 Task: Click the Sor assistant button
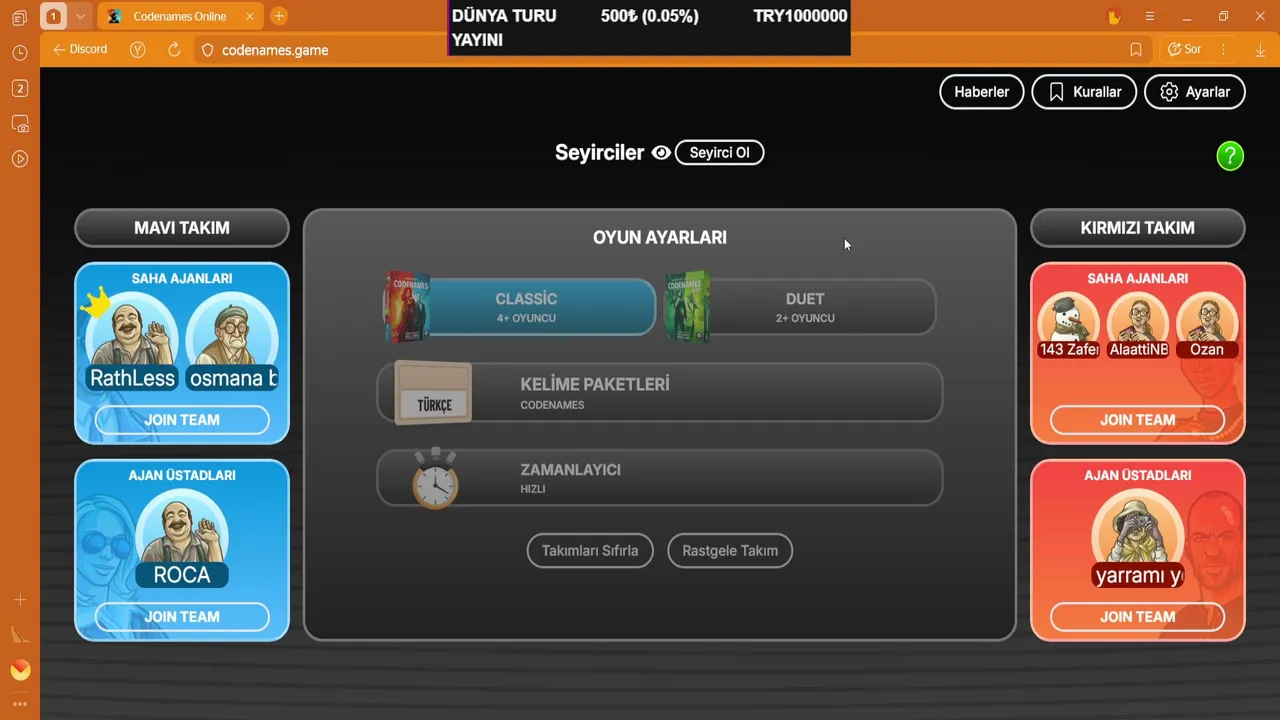pyautogui.click(x=1184, y=50)
